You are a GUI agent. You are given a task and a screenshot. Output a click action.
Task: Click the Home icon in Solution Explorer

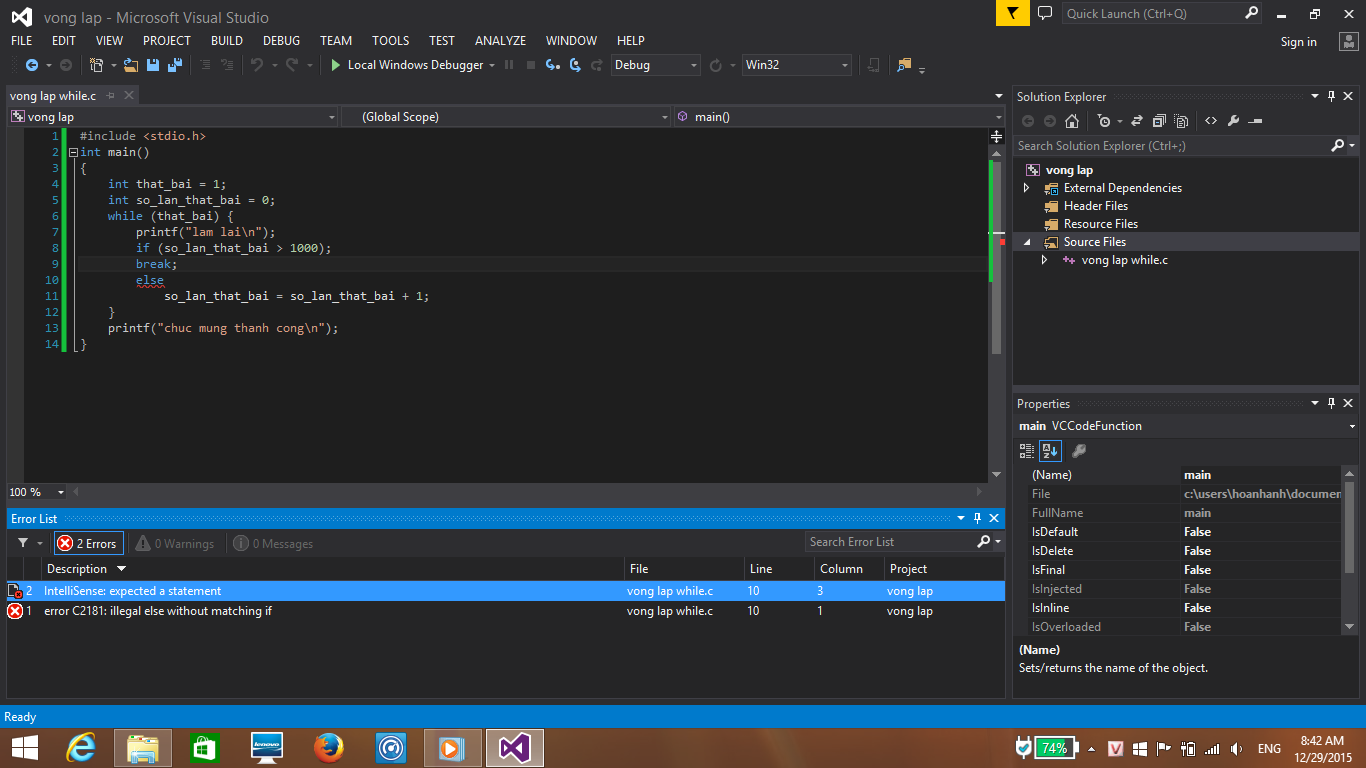1072,121
